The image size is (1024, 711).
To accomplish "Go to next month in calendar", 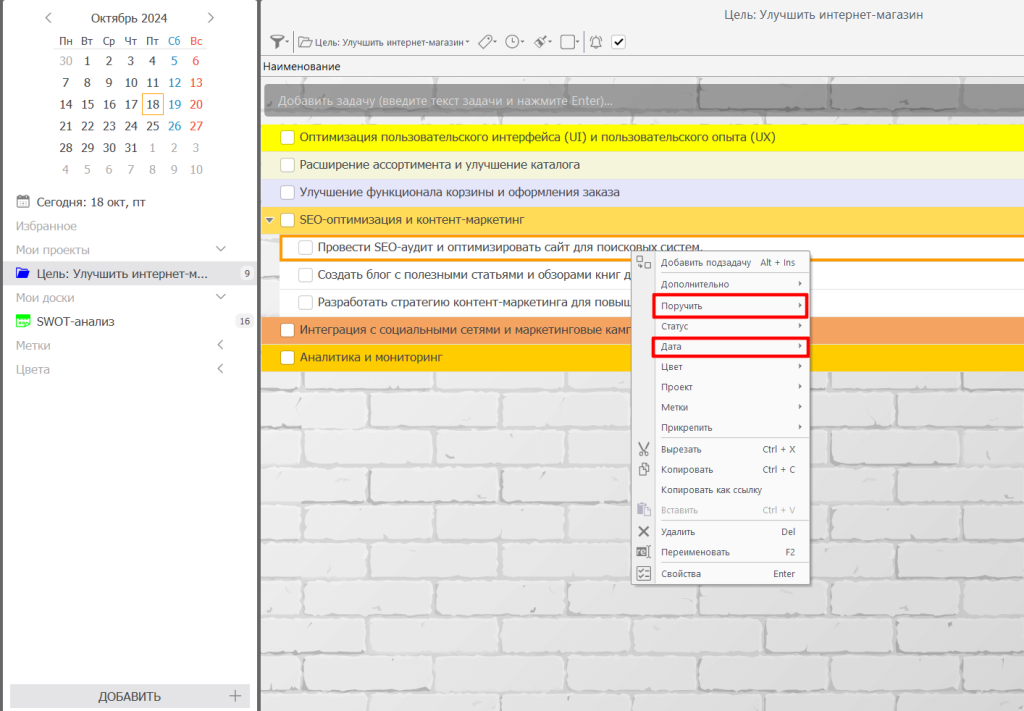I will pyautogui.click(x=210, y=18).
